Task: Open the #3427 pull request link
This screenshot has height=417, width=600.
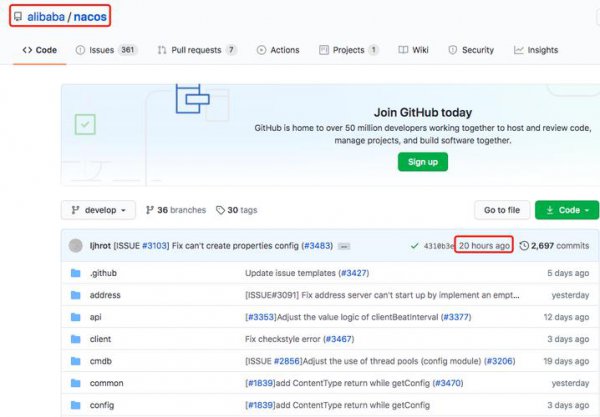Action: point(354,273)
